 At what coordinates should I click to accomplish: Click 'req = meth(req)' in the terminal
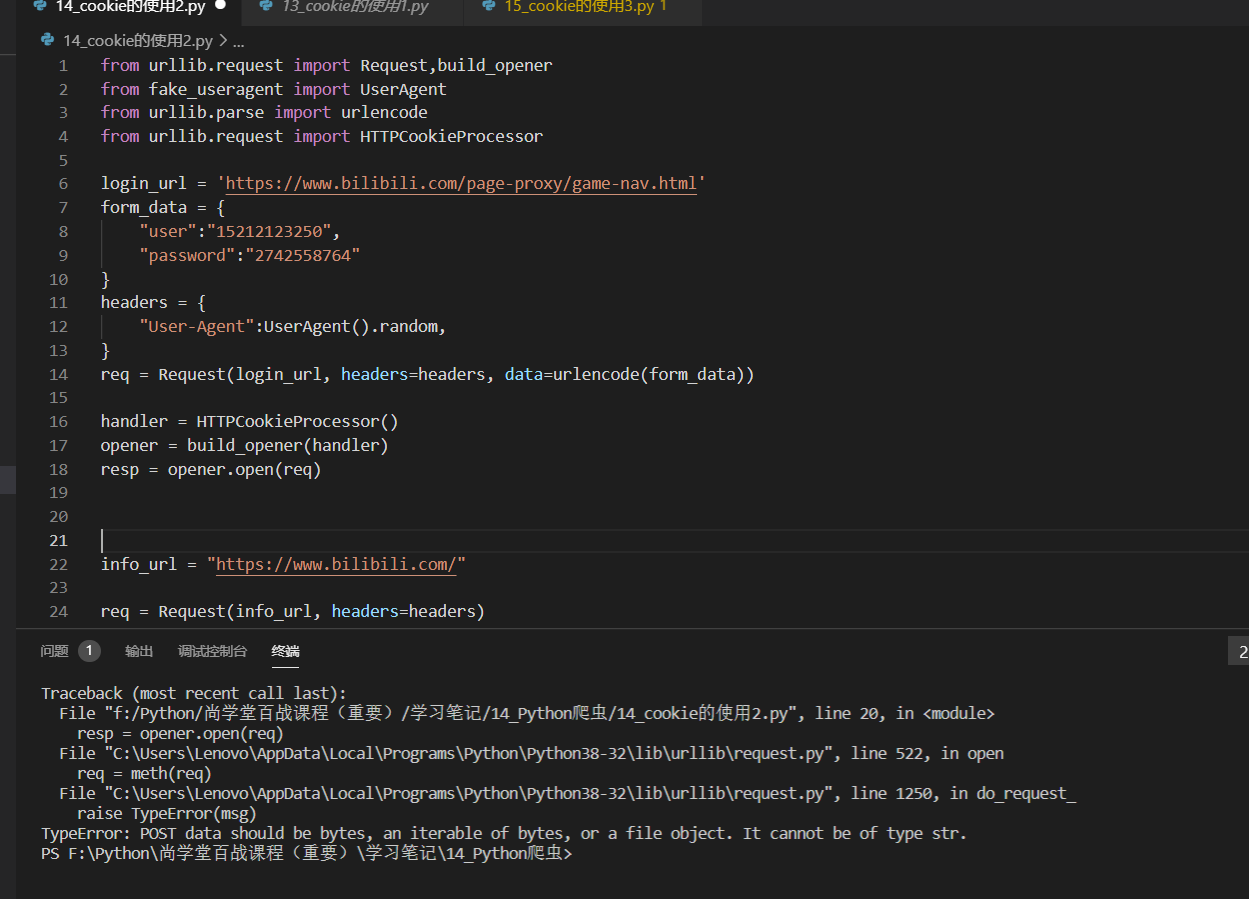(x=144, y=774)
